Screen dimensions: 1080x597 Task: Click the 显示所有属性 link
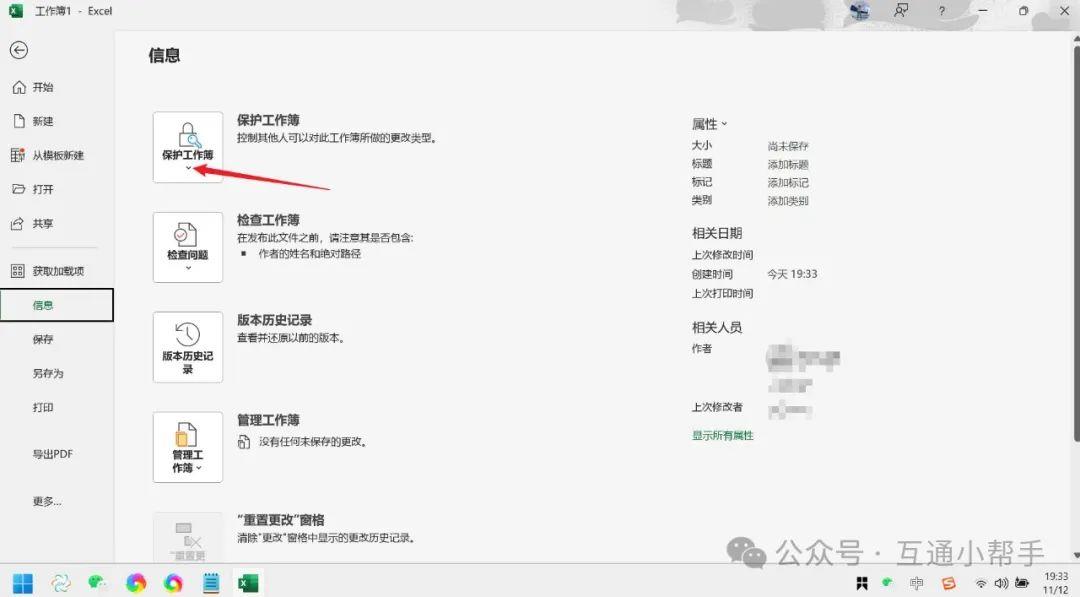[x=723, y=436]
